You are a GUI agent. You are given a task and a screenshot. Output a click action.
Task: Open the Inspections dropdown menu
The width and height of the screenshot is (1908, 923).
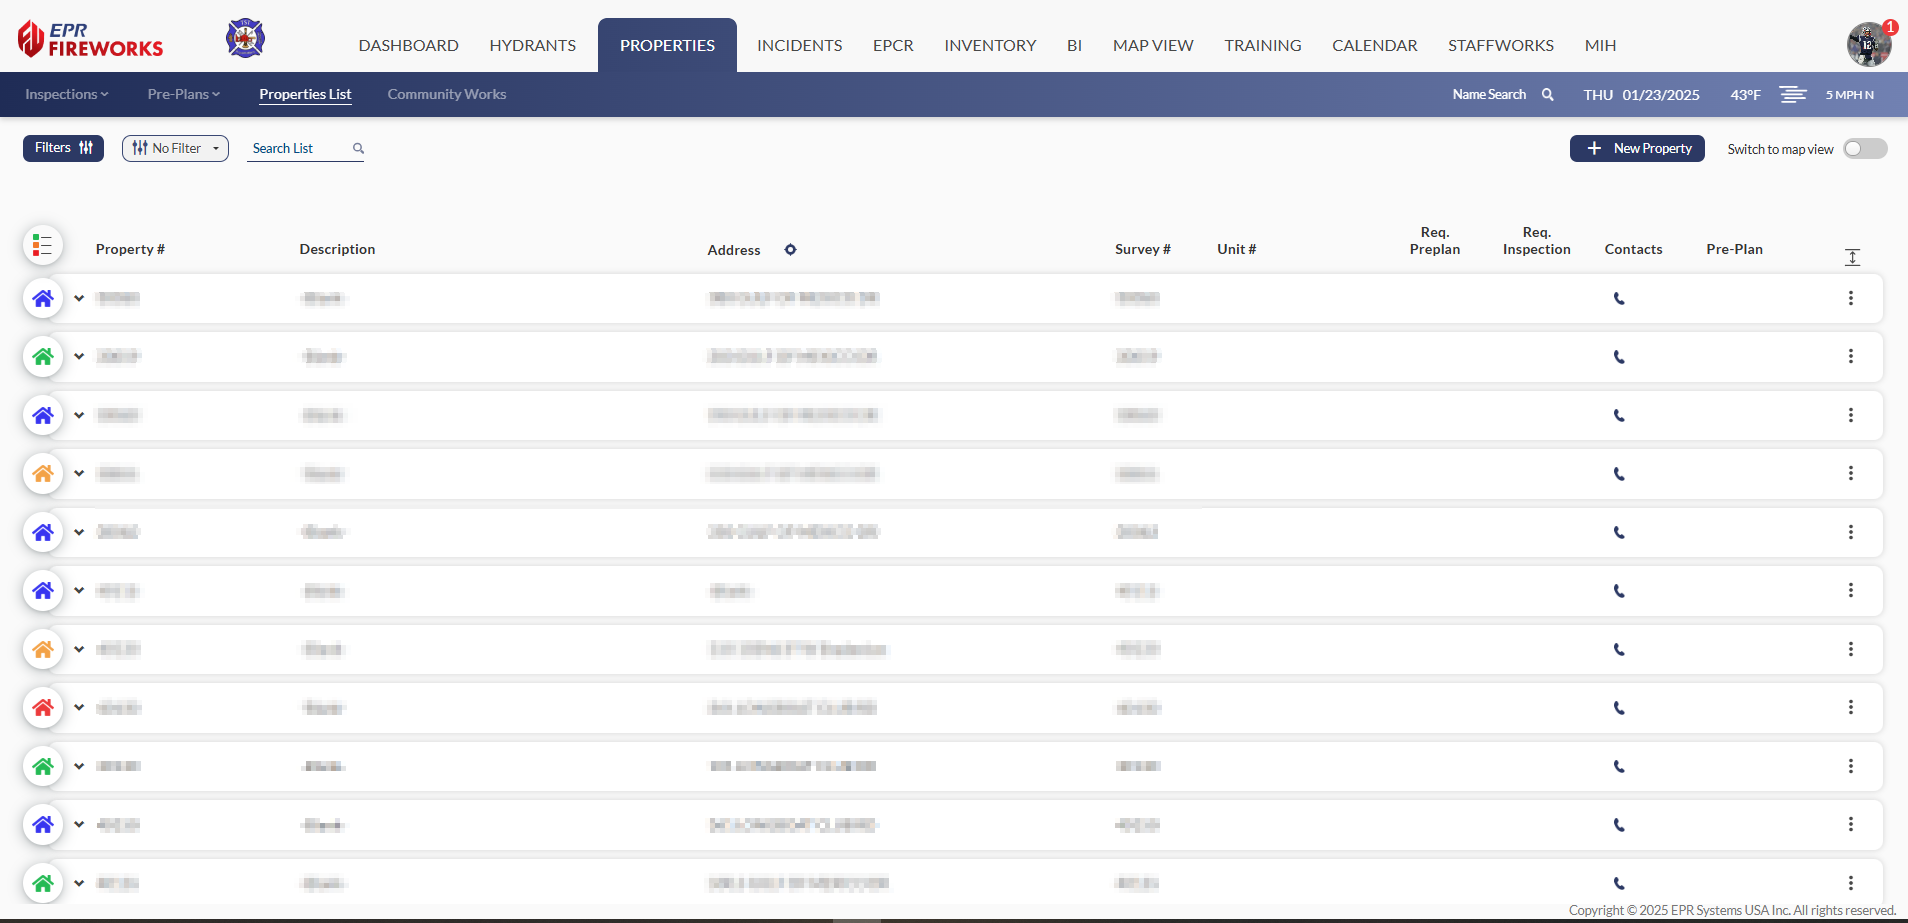(x=66, y=95)
